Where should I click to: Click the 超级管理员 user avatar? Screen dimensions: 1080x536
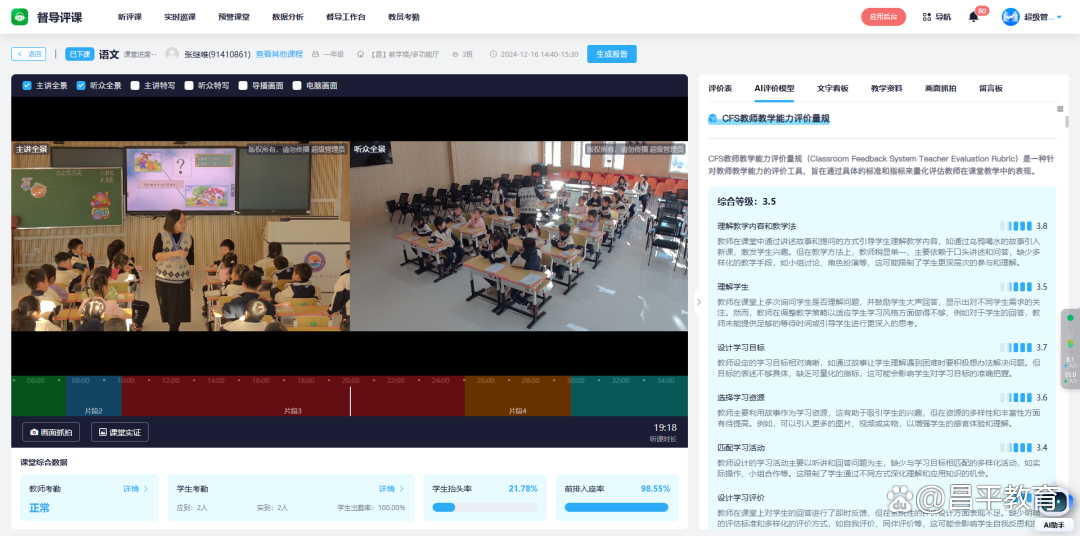click(x=1010, y=17)
